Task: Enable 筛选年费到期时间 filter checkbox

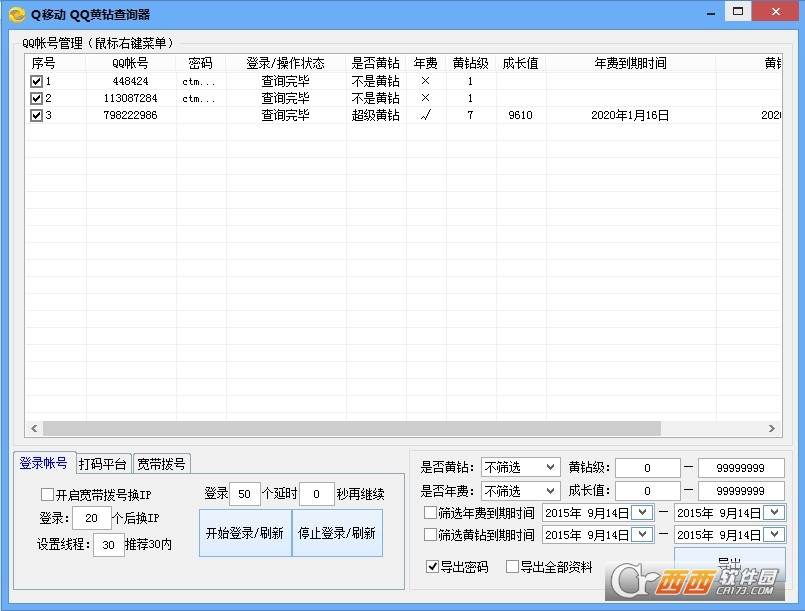Action: (430, 513)
